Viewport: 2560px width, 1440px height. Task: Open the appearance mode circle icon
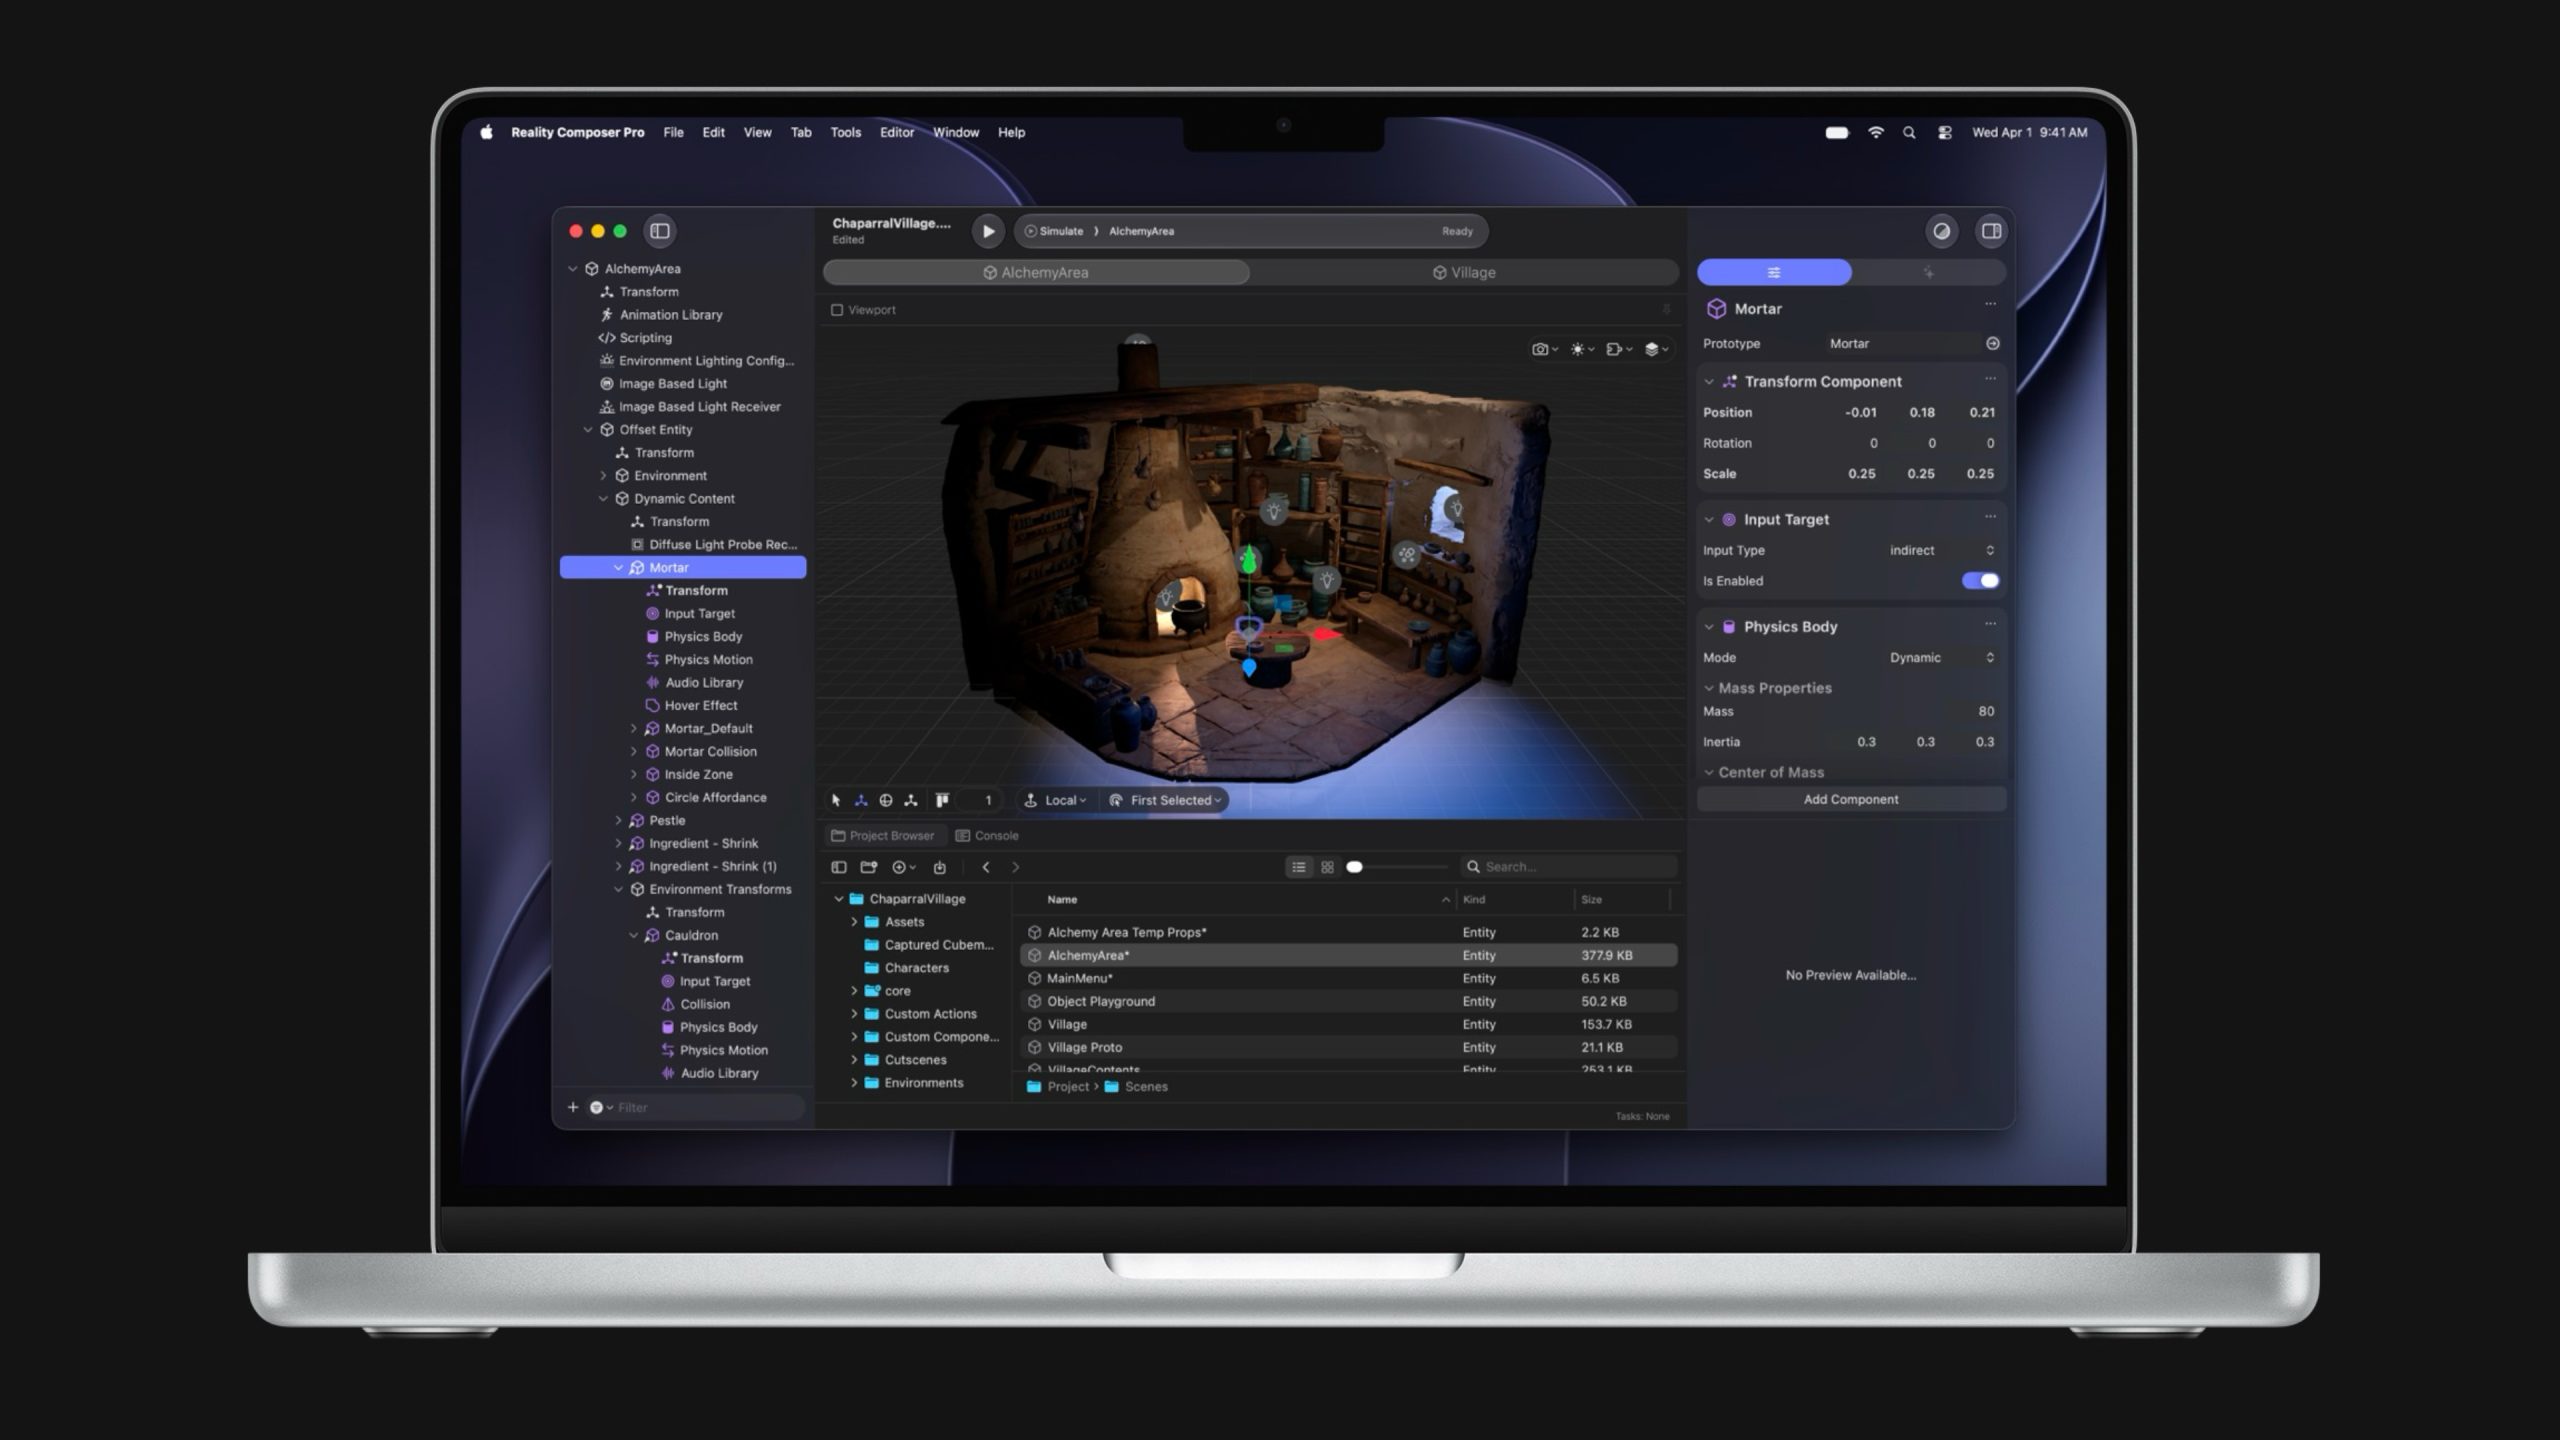click(1941, 231)
